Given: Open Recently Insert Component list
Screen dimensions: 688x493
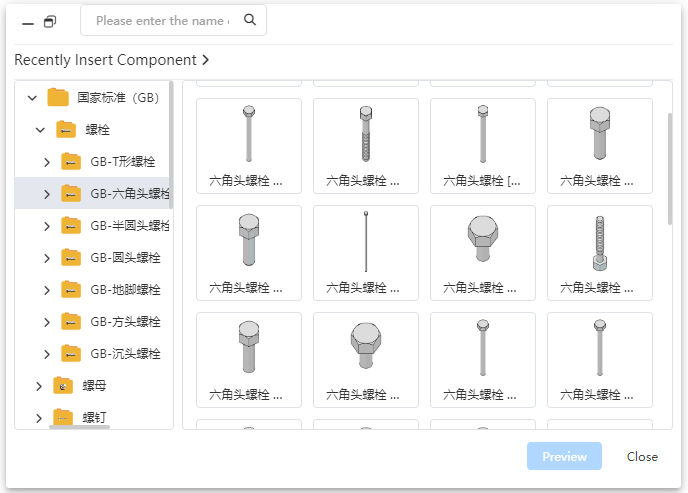Looking at the screenshot, I should [112, 60].
